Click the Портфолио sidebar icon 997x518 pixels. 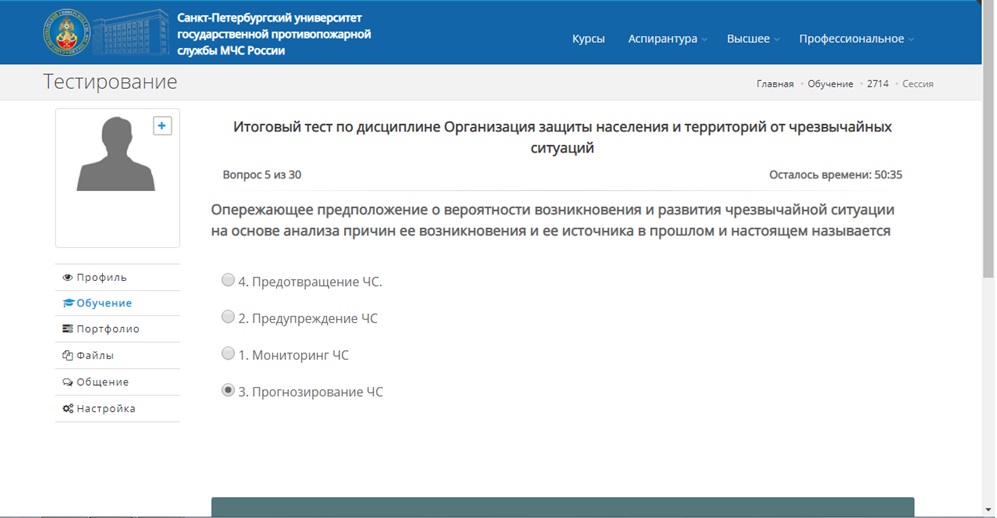pyautogui.click(x=68, y=330)
